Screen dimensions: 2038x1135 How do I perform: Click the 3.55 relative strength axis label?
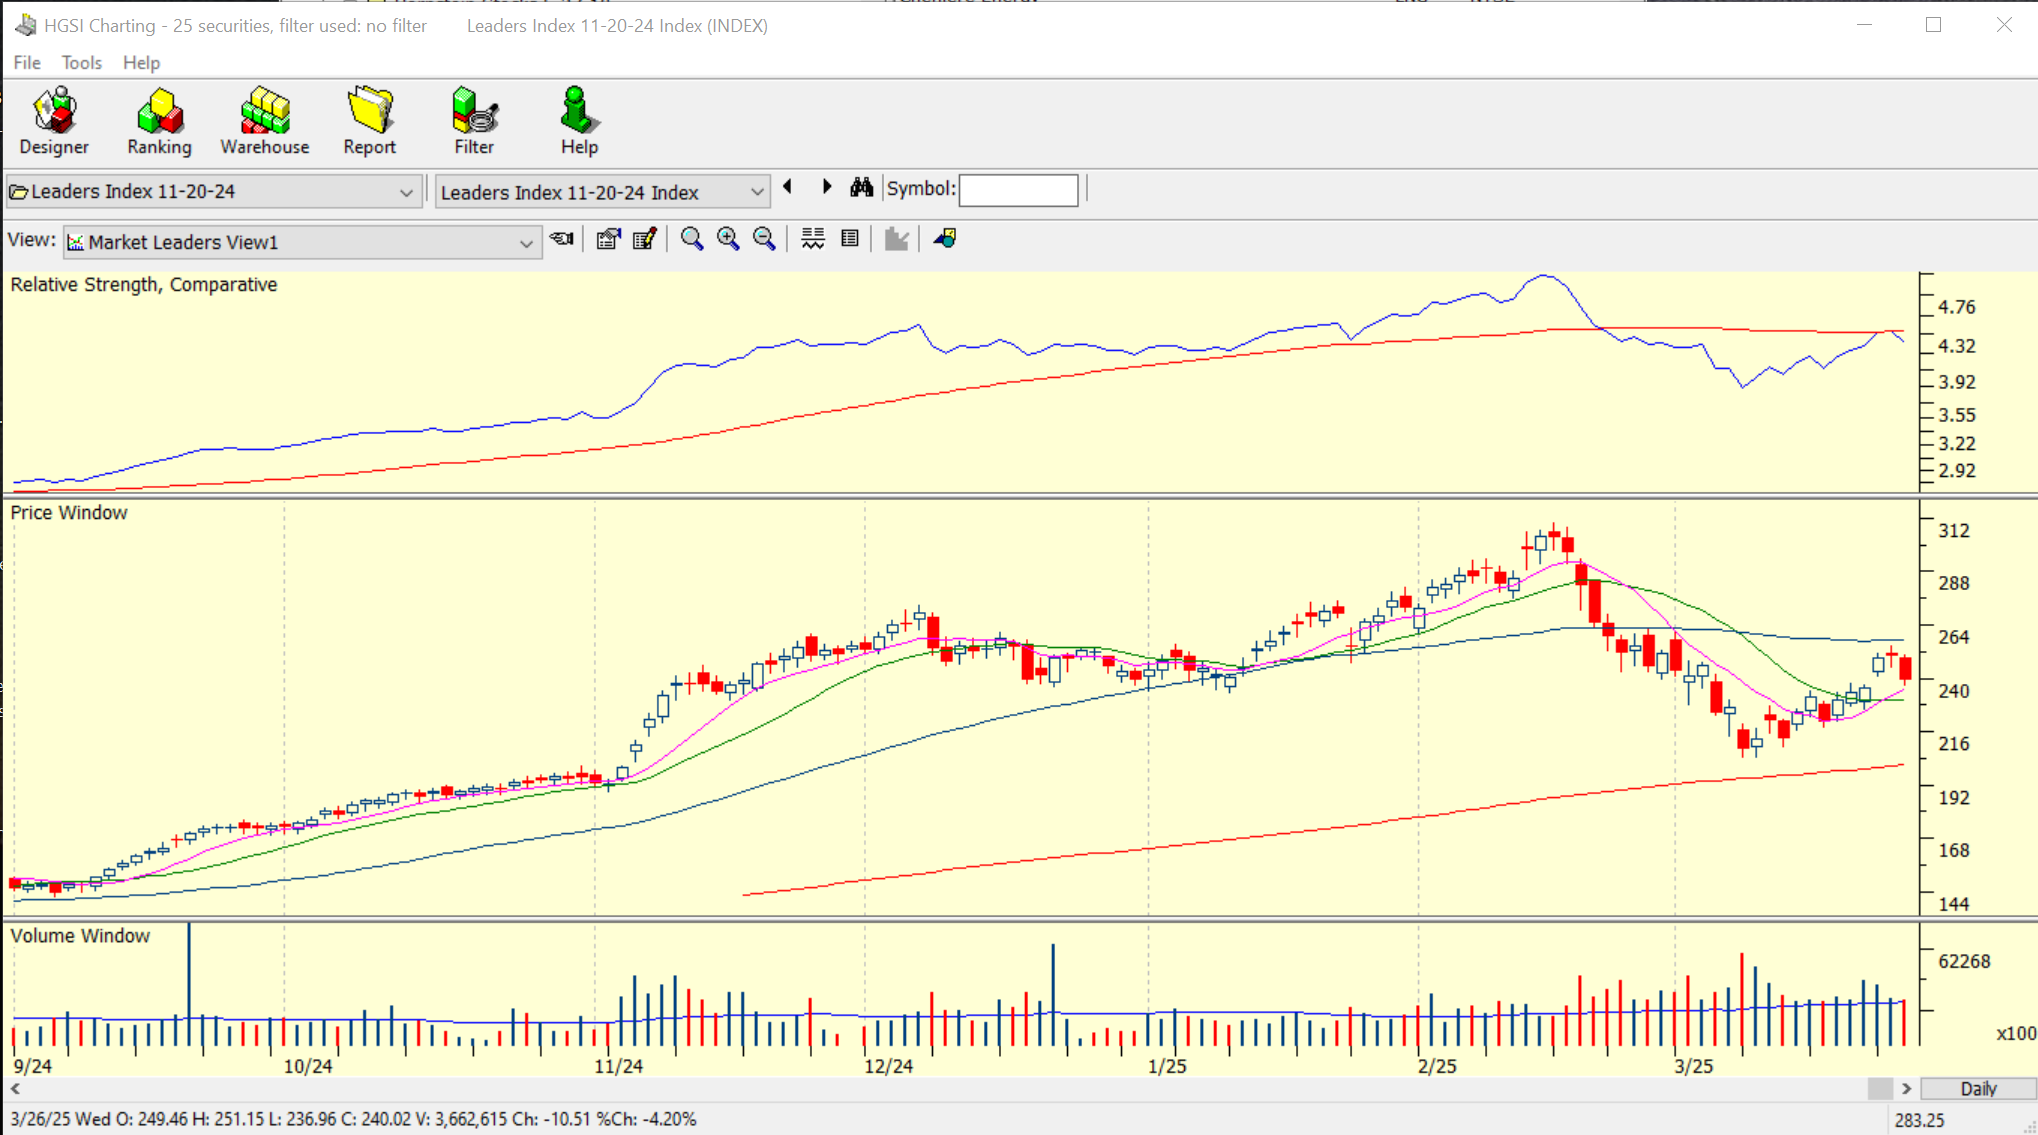(x=1957, y=415)
